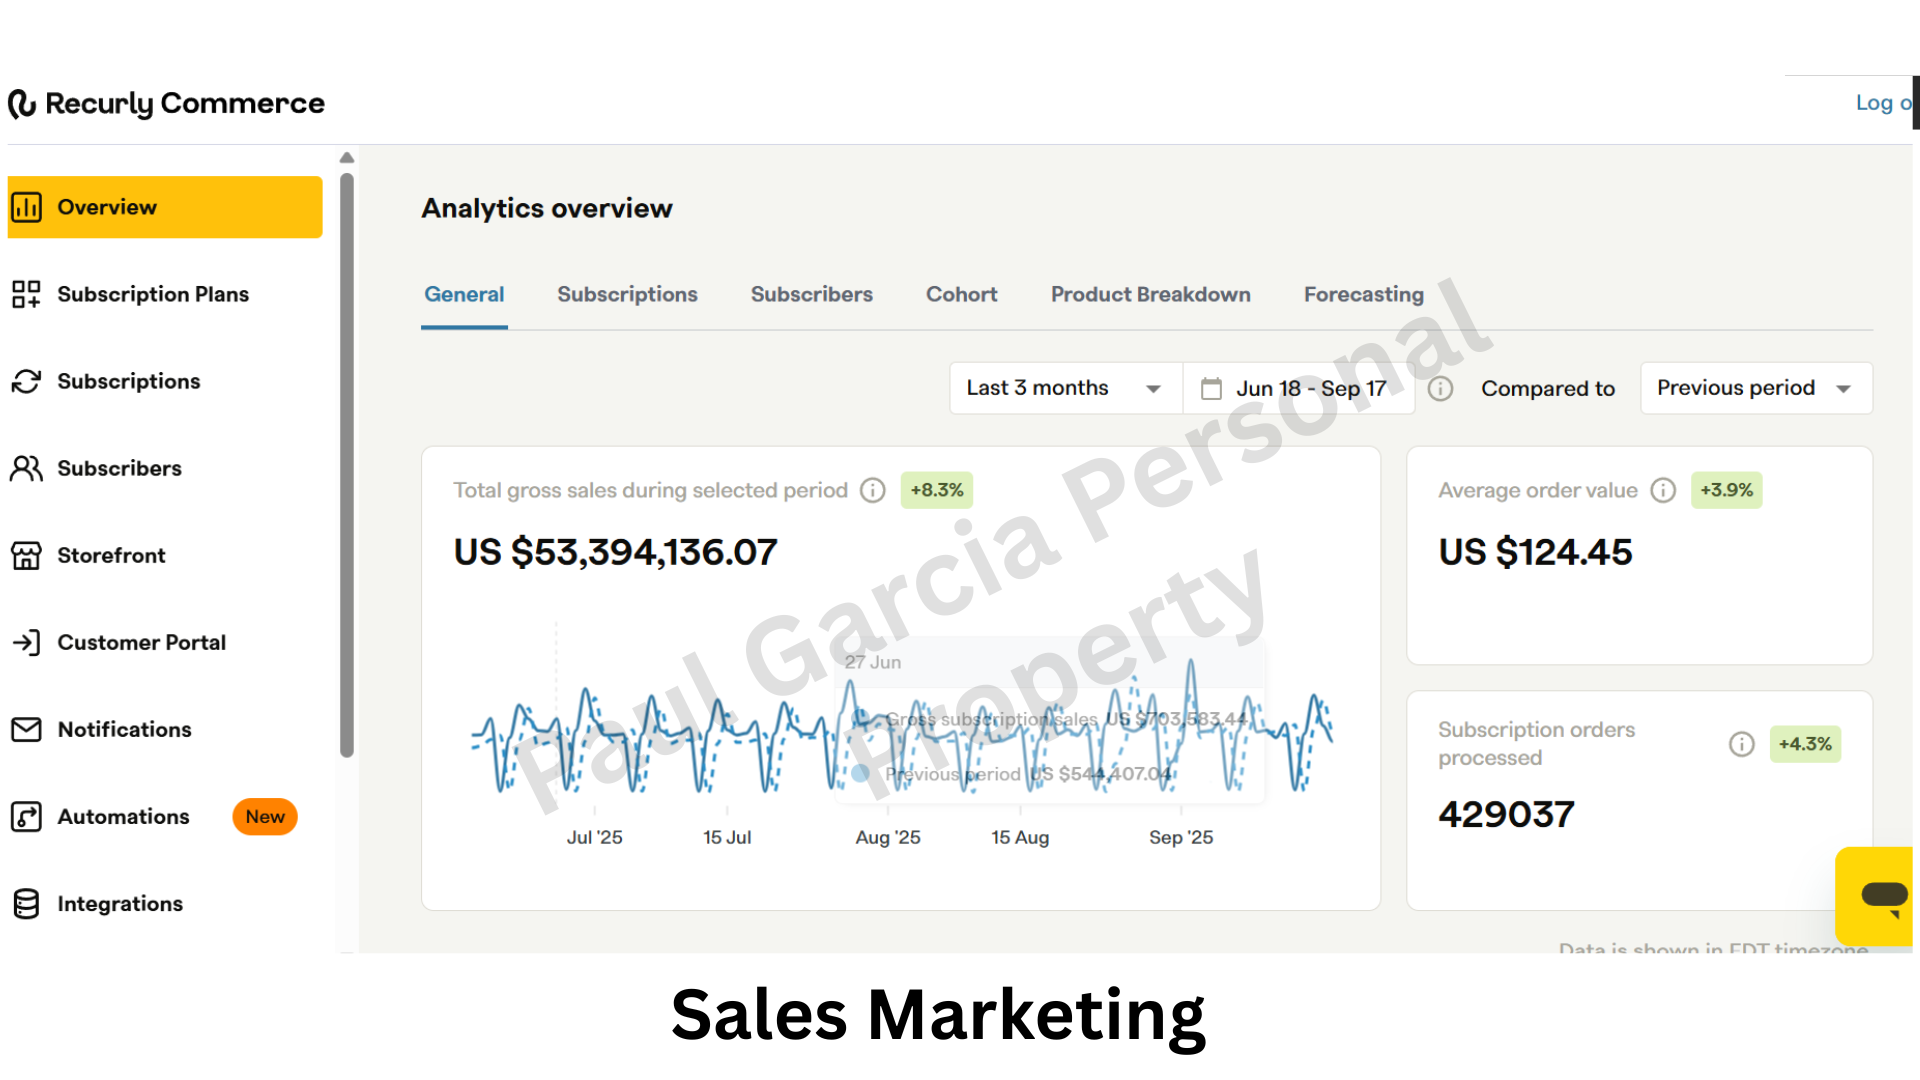Click the sidebar scroll up arrow
Screen dimensions: 1920x1080
coord(347,158)
